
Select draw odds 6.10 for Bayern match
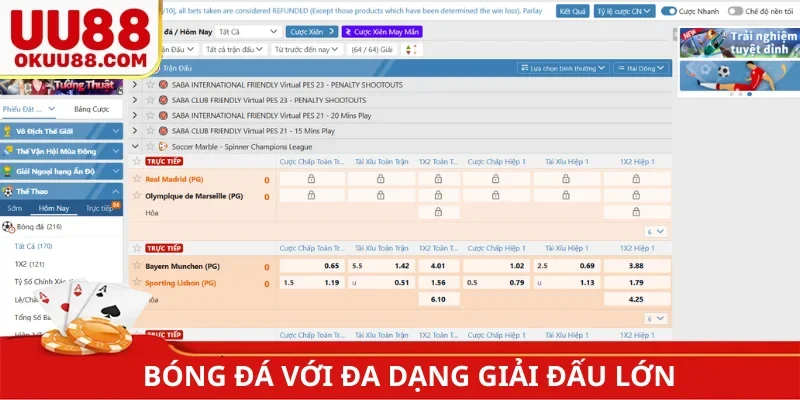(x=438, y=299)
